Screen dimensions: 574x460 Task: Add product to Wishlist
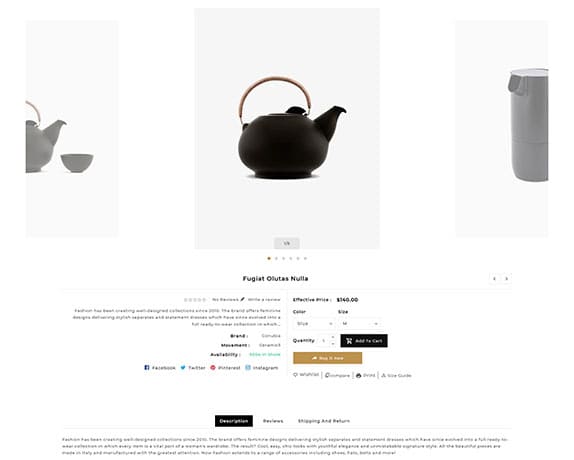pos(306,375)
